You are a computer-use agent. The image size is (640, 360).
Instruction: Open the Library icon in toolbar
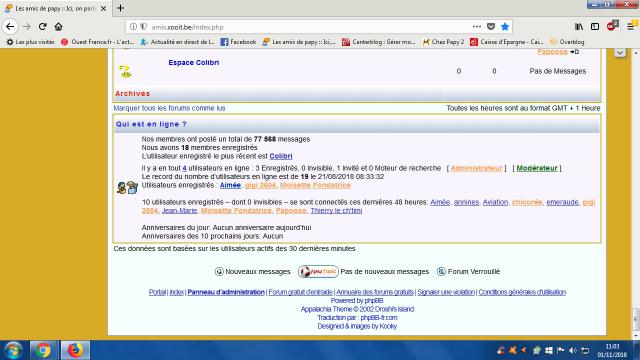point(579,27)
